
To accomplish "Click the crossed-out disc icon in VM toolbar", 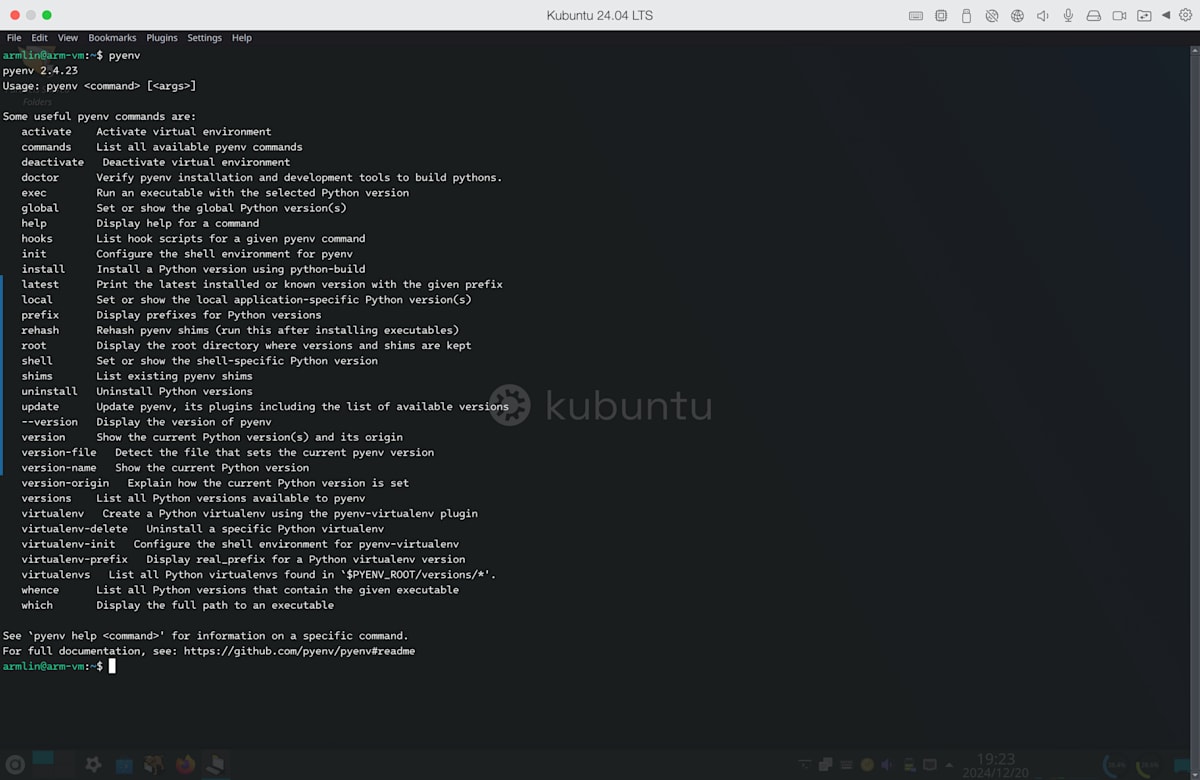I will (992, 16).
